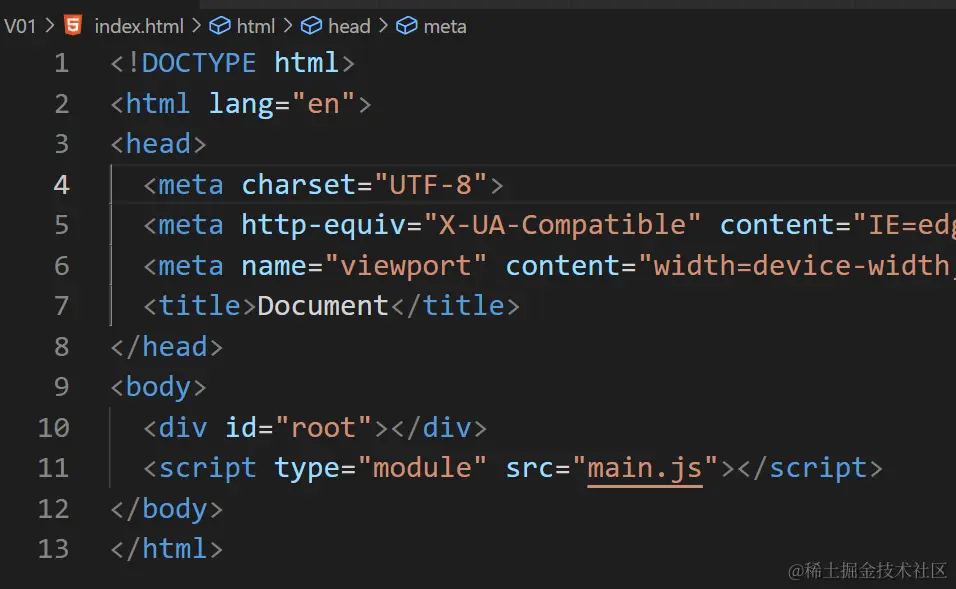The width and height of the screenshot is (956, 589).
Task: Click the closing title tag on line 7
Action: coord(455,305)
